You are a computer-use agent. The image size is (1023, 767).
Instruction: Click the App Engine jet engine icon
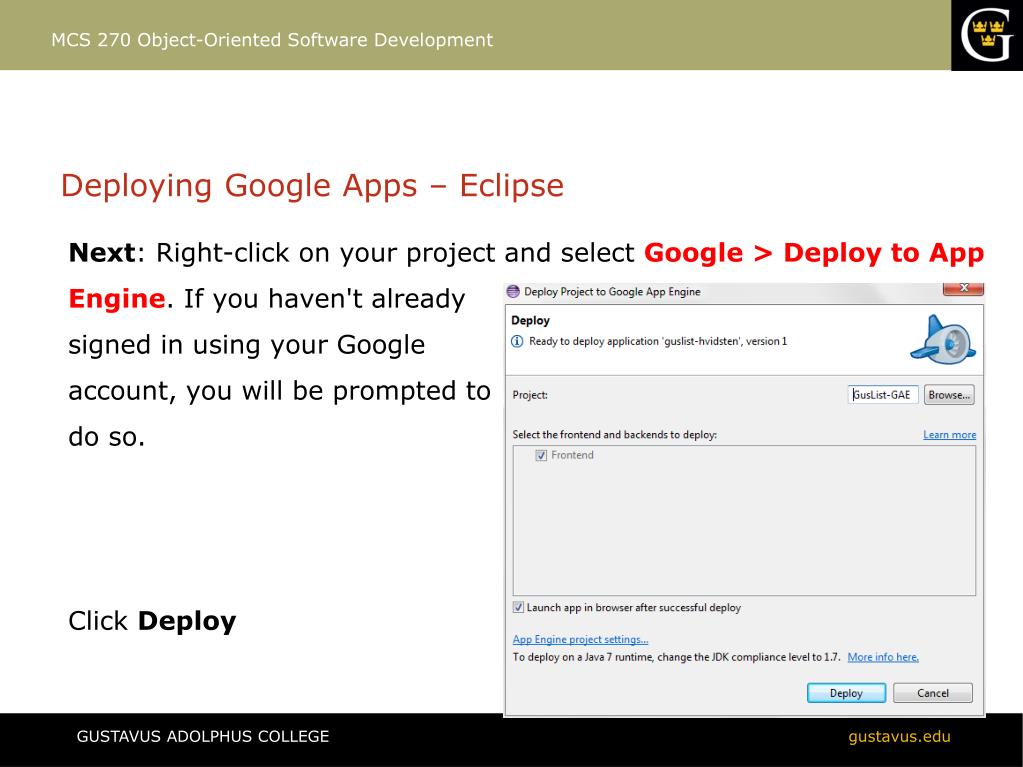click(942, 342)
